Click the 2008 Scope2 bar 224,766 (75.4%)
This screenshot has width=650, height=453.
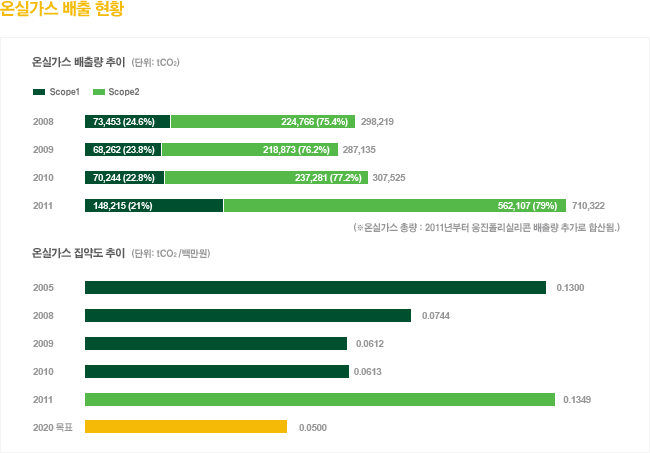coord(263,121)
